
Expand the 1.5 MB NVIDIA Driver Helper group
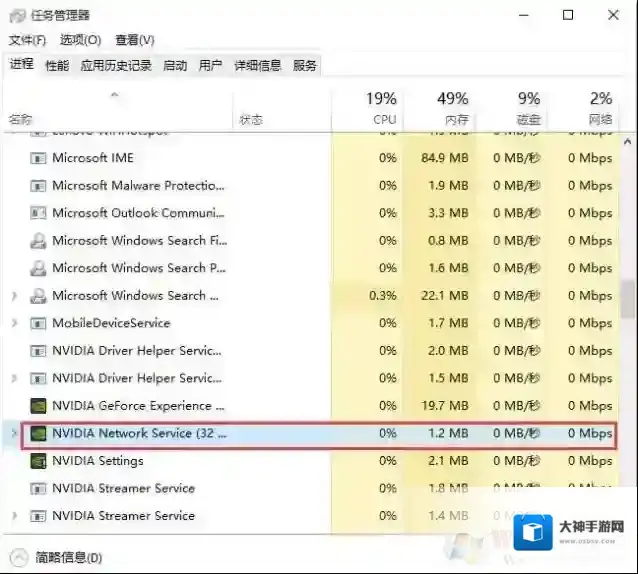14,378
